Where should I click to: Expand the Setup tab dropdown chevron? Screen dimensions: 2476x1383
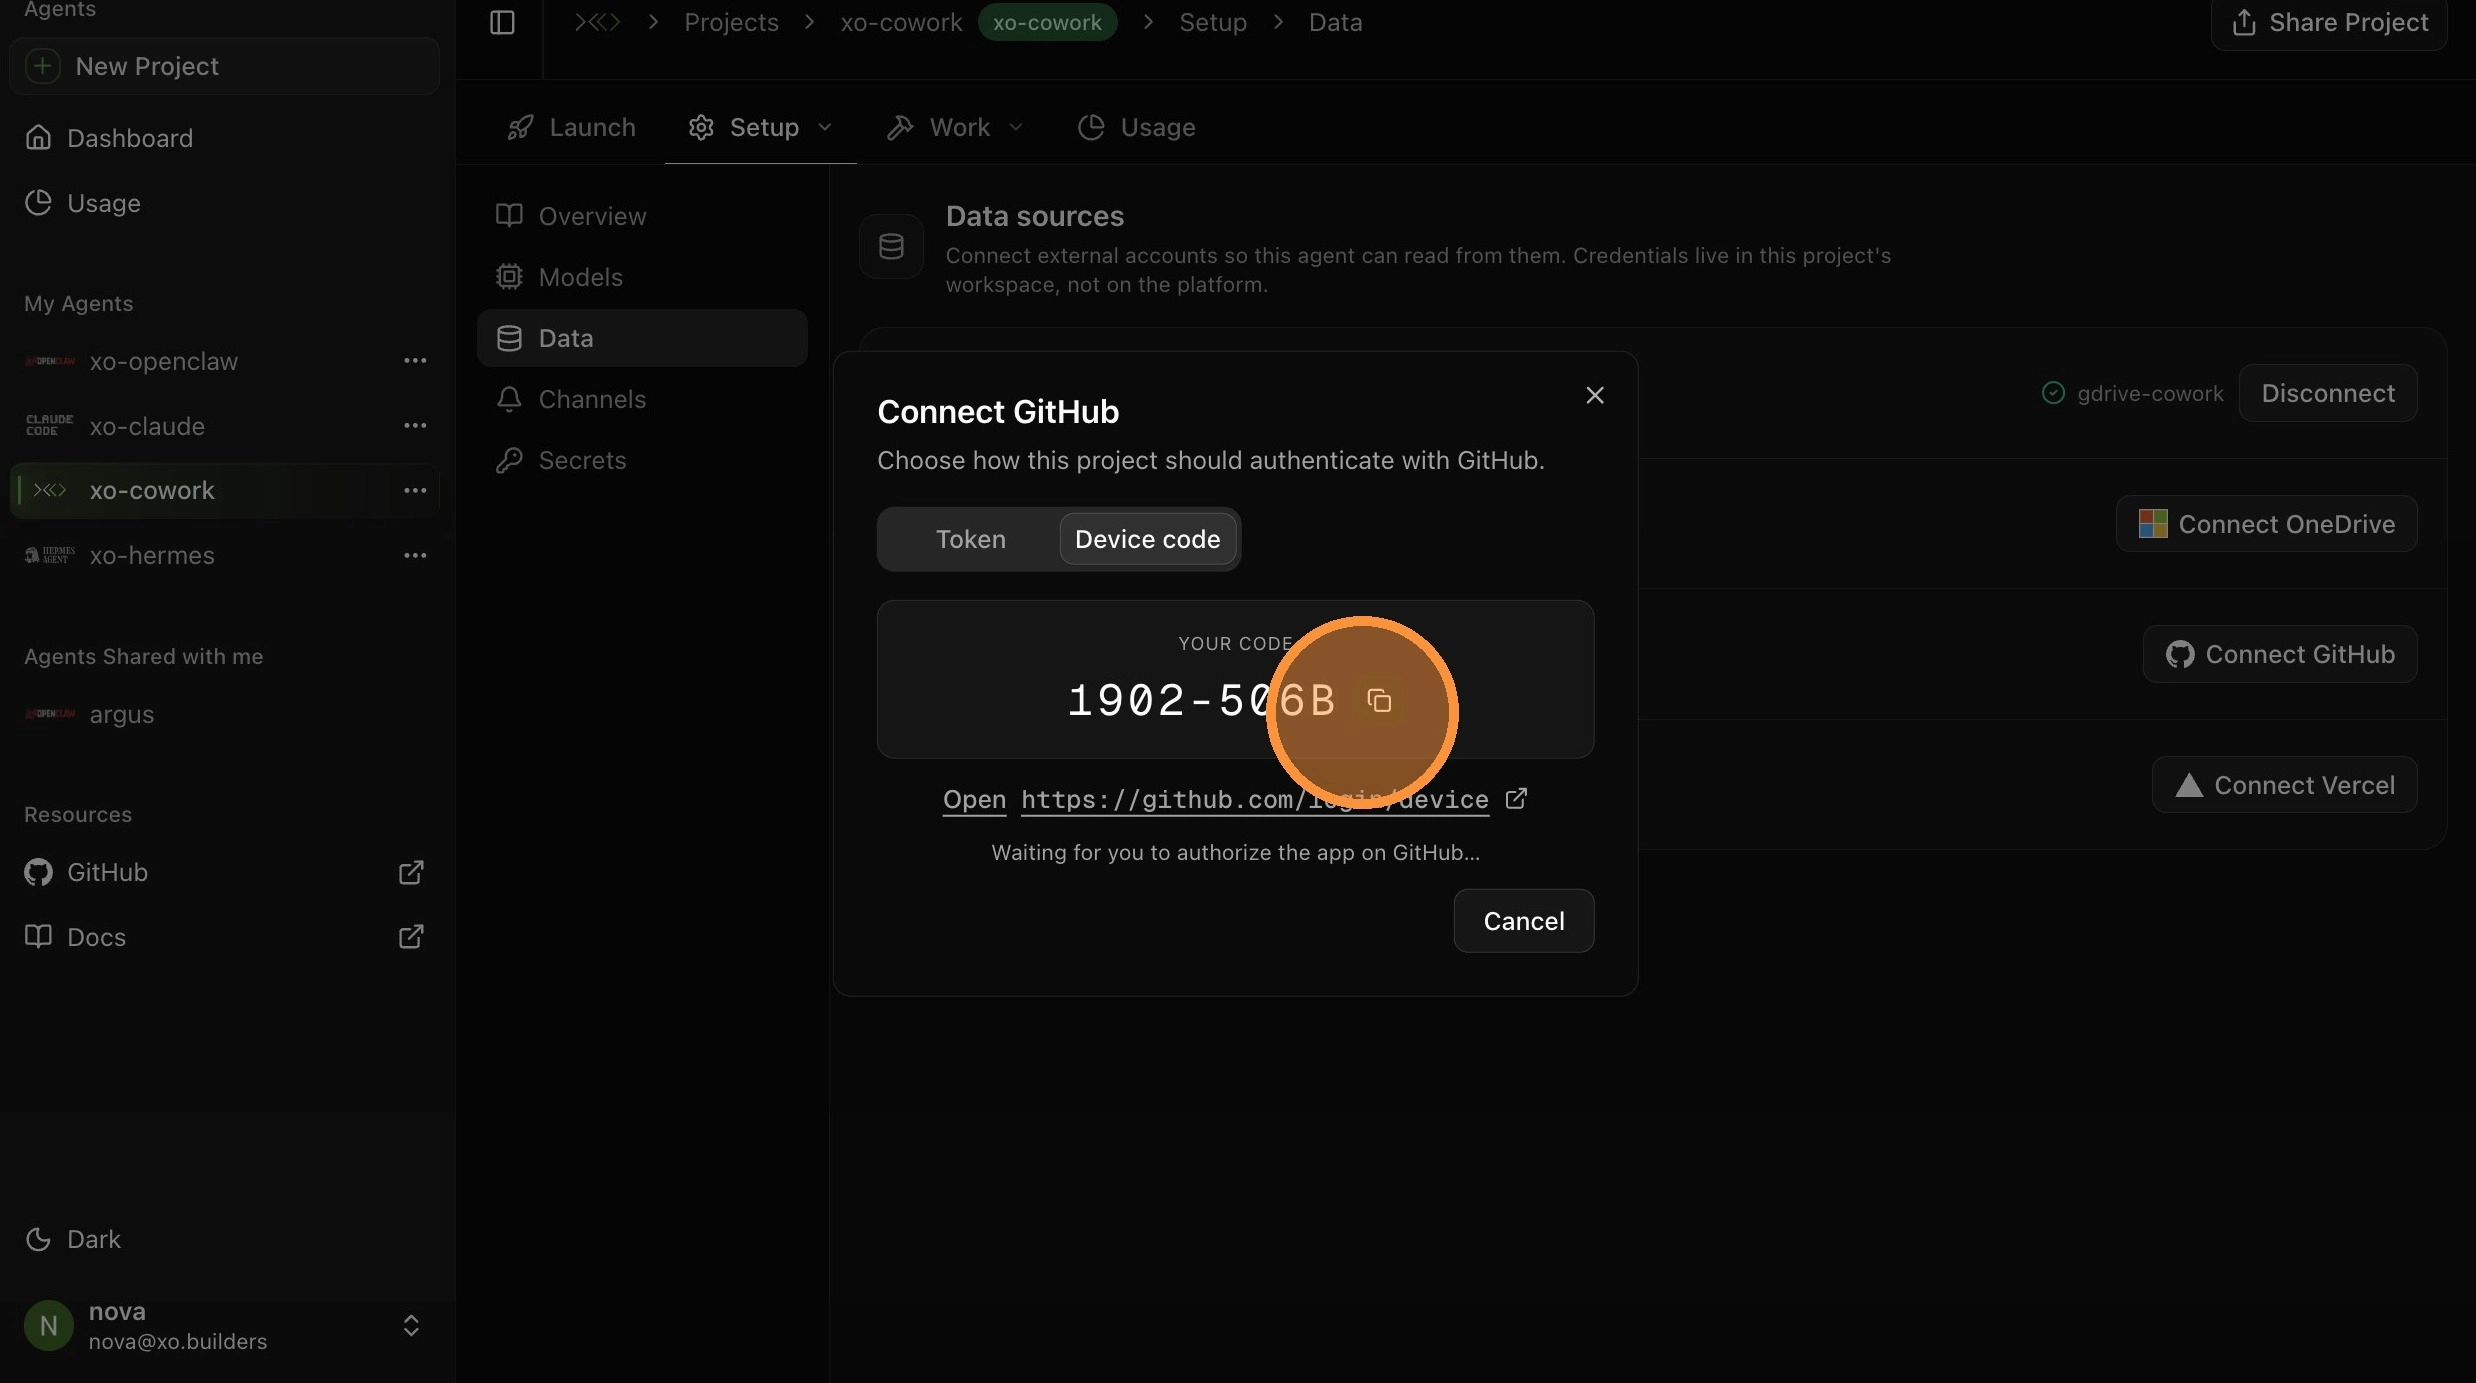pos(825,127)
